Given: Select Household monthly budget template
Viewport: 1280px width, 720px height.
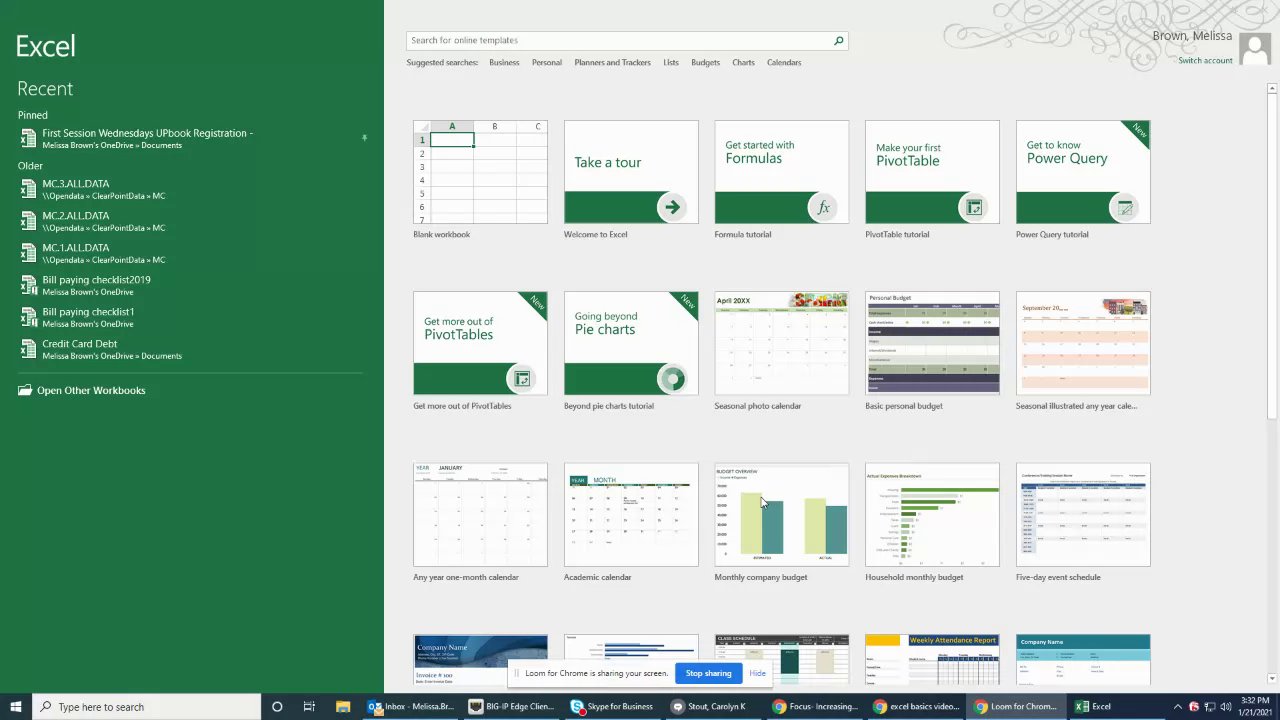Looking at the screenshot, I should coord(932,514).
